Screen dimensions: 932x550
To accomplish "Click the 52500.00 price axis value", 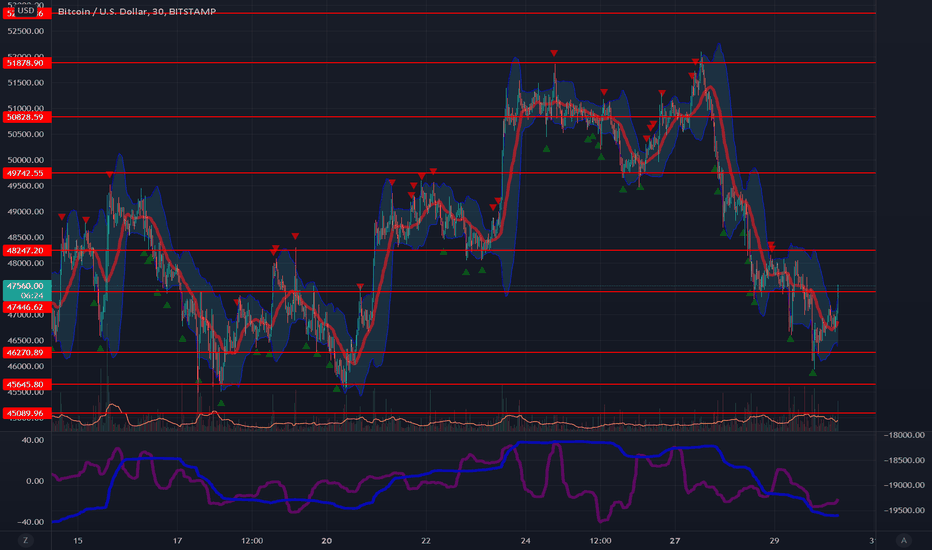I will (x=26, y=31).
